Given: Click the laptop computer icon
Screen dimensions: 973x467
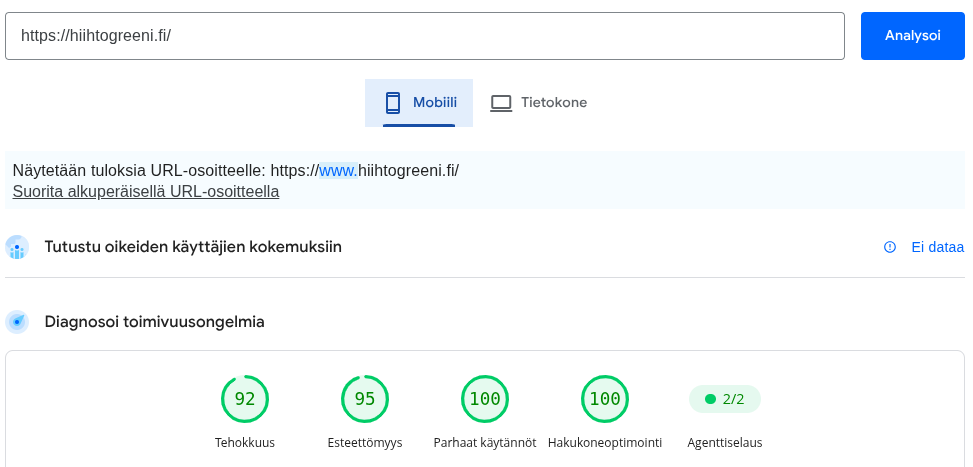Looking at the screenshot, I should click(x=501, y=103).
